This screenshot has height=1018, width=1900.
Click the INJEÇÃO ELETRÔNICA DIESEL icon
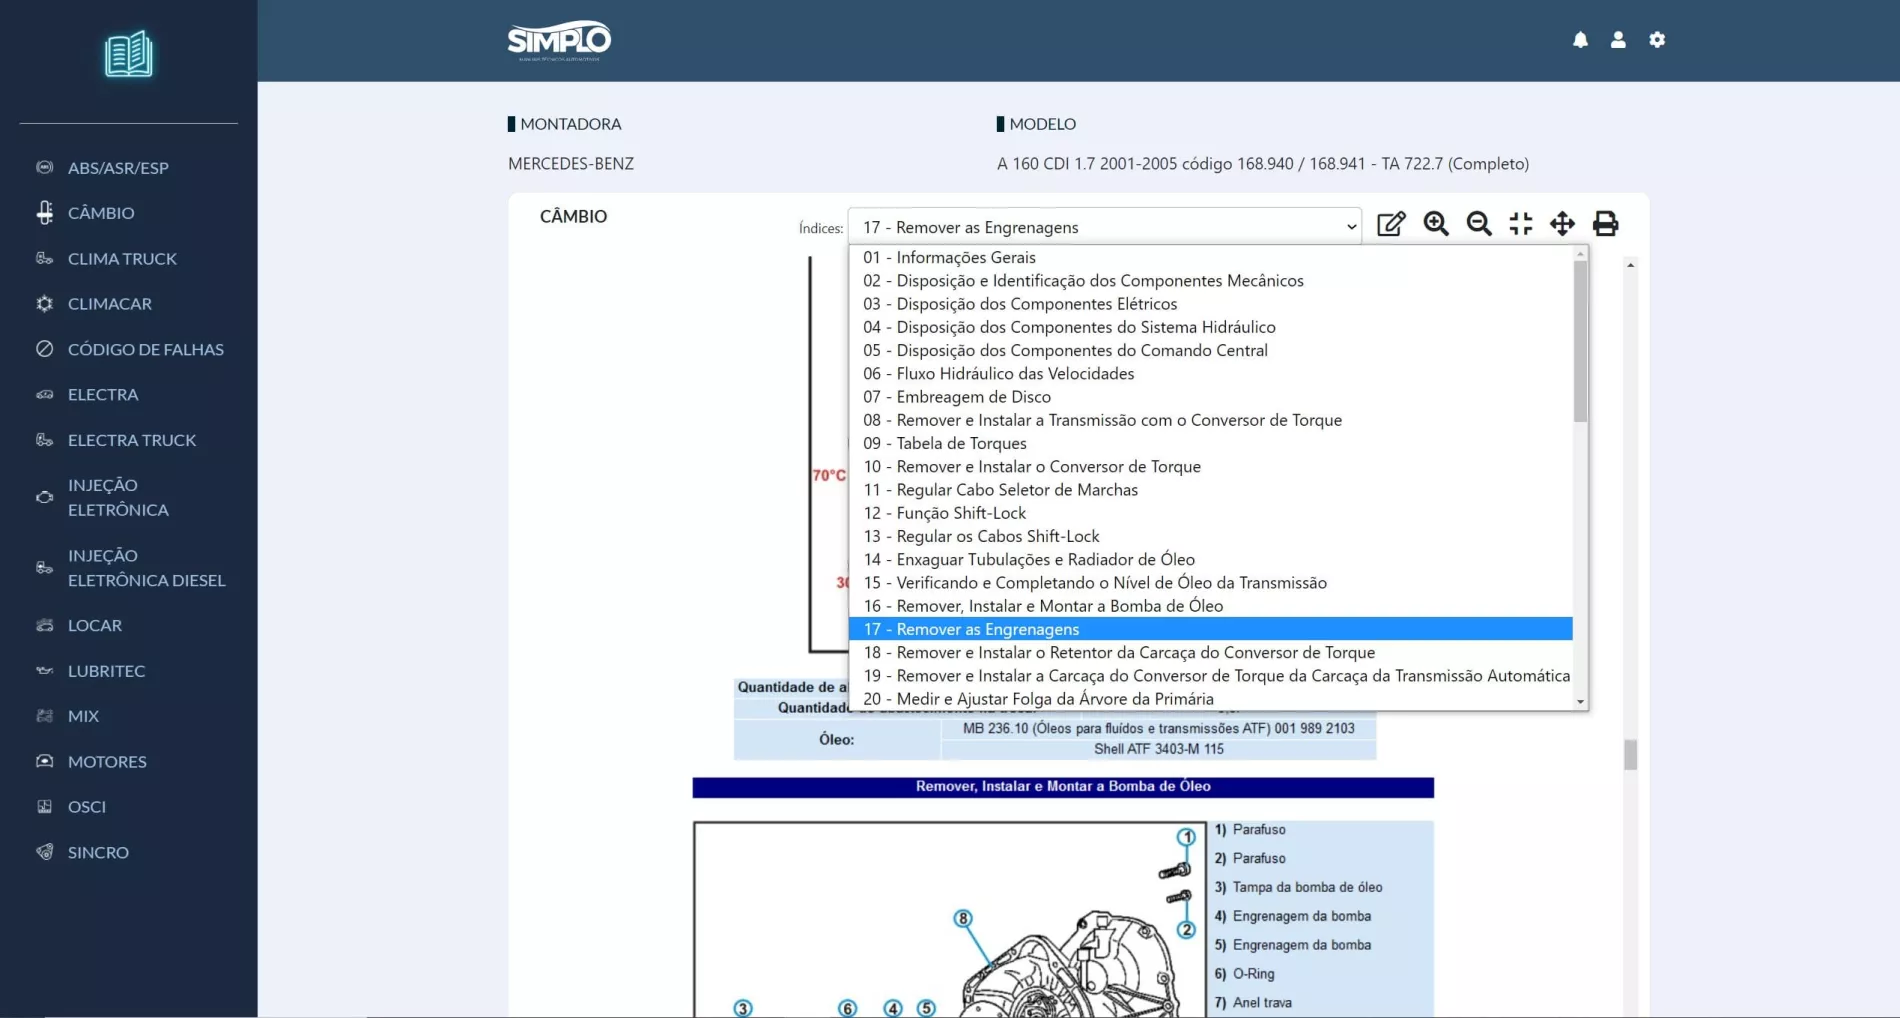45,567
